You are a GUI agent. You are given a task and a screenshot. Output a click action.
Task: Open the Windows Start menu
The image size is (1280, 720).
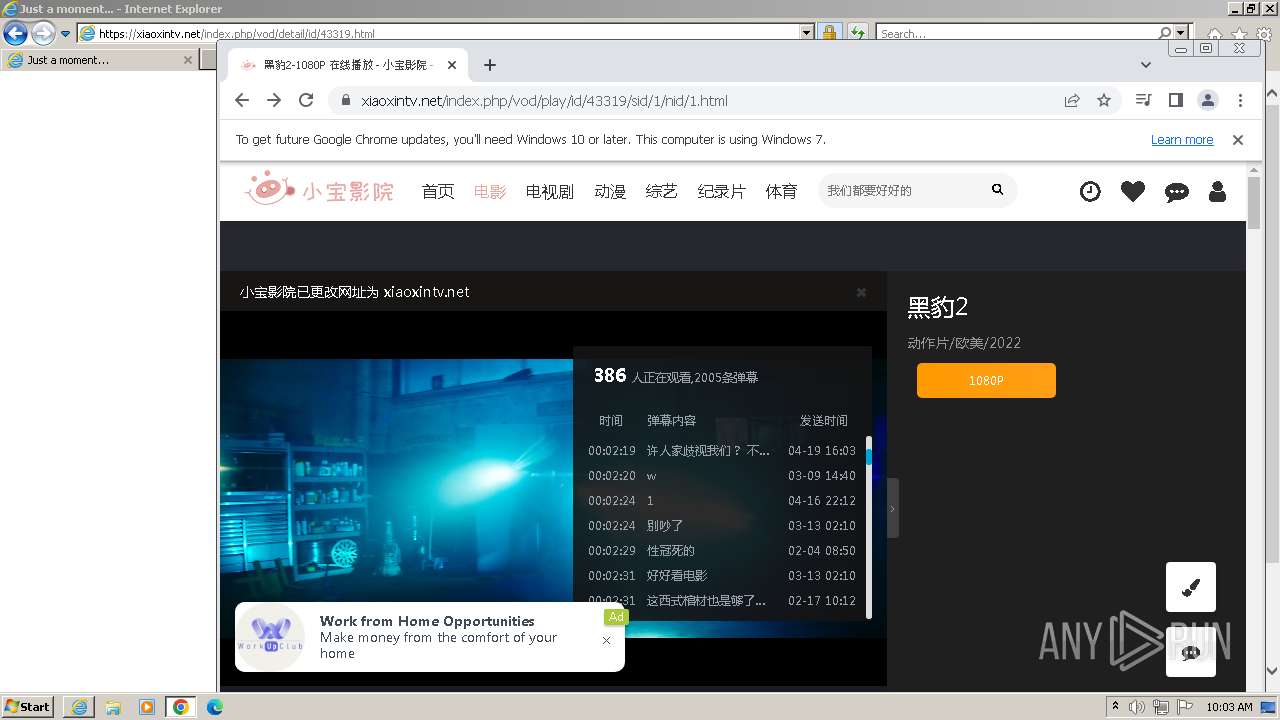point(28,707)
